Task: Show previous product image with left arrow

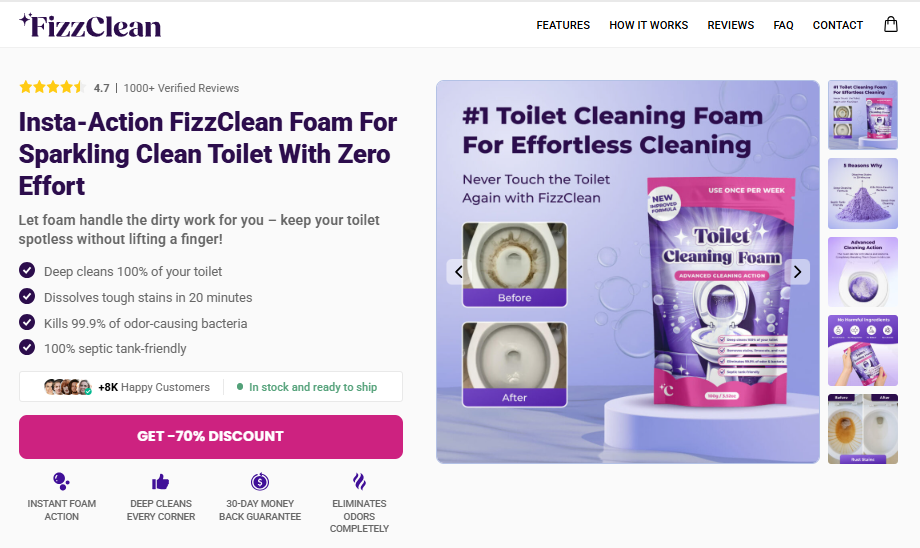Action: coord(459,271)
